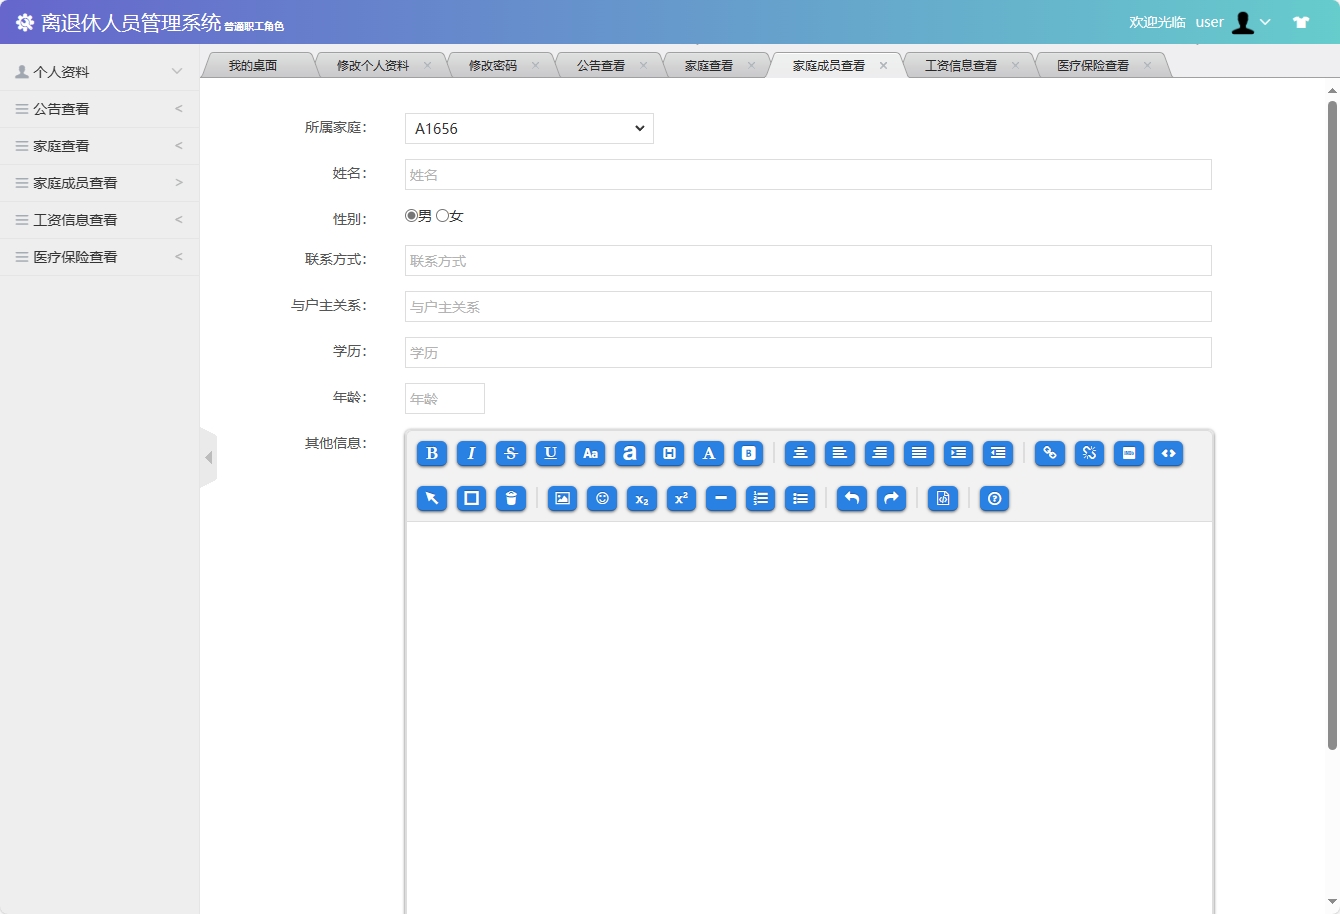Select the 女 gender radio button
The width and height of the screenshot is (1340, 914).
coord(440,215)
